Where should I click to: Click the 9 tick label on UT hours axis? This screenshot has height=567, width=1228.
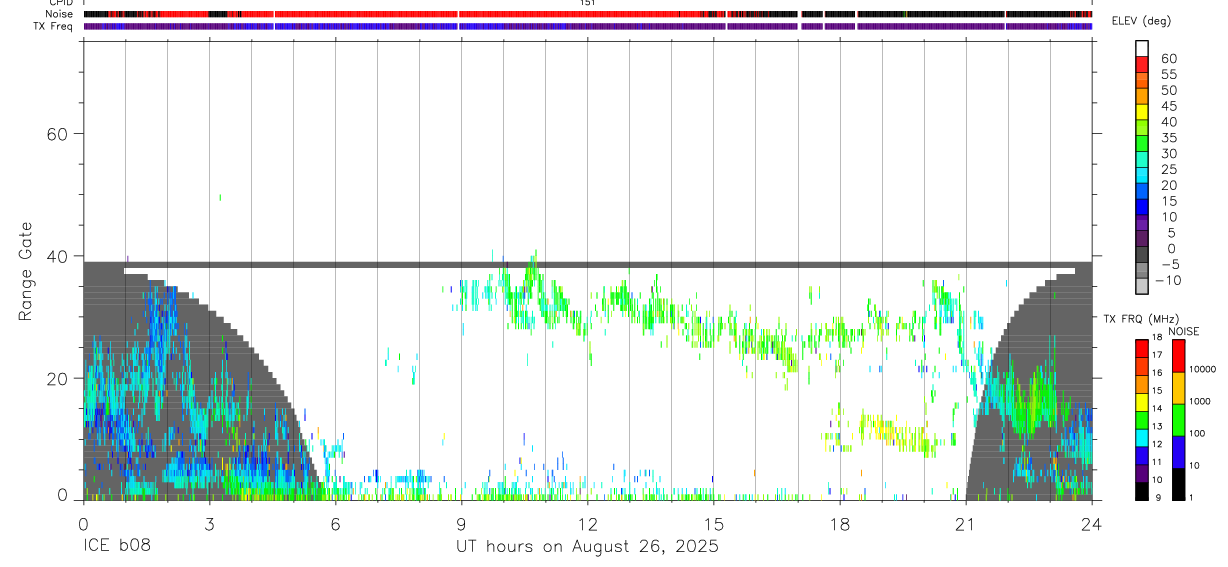pos(461,524)
